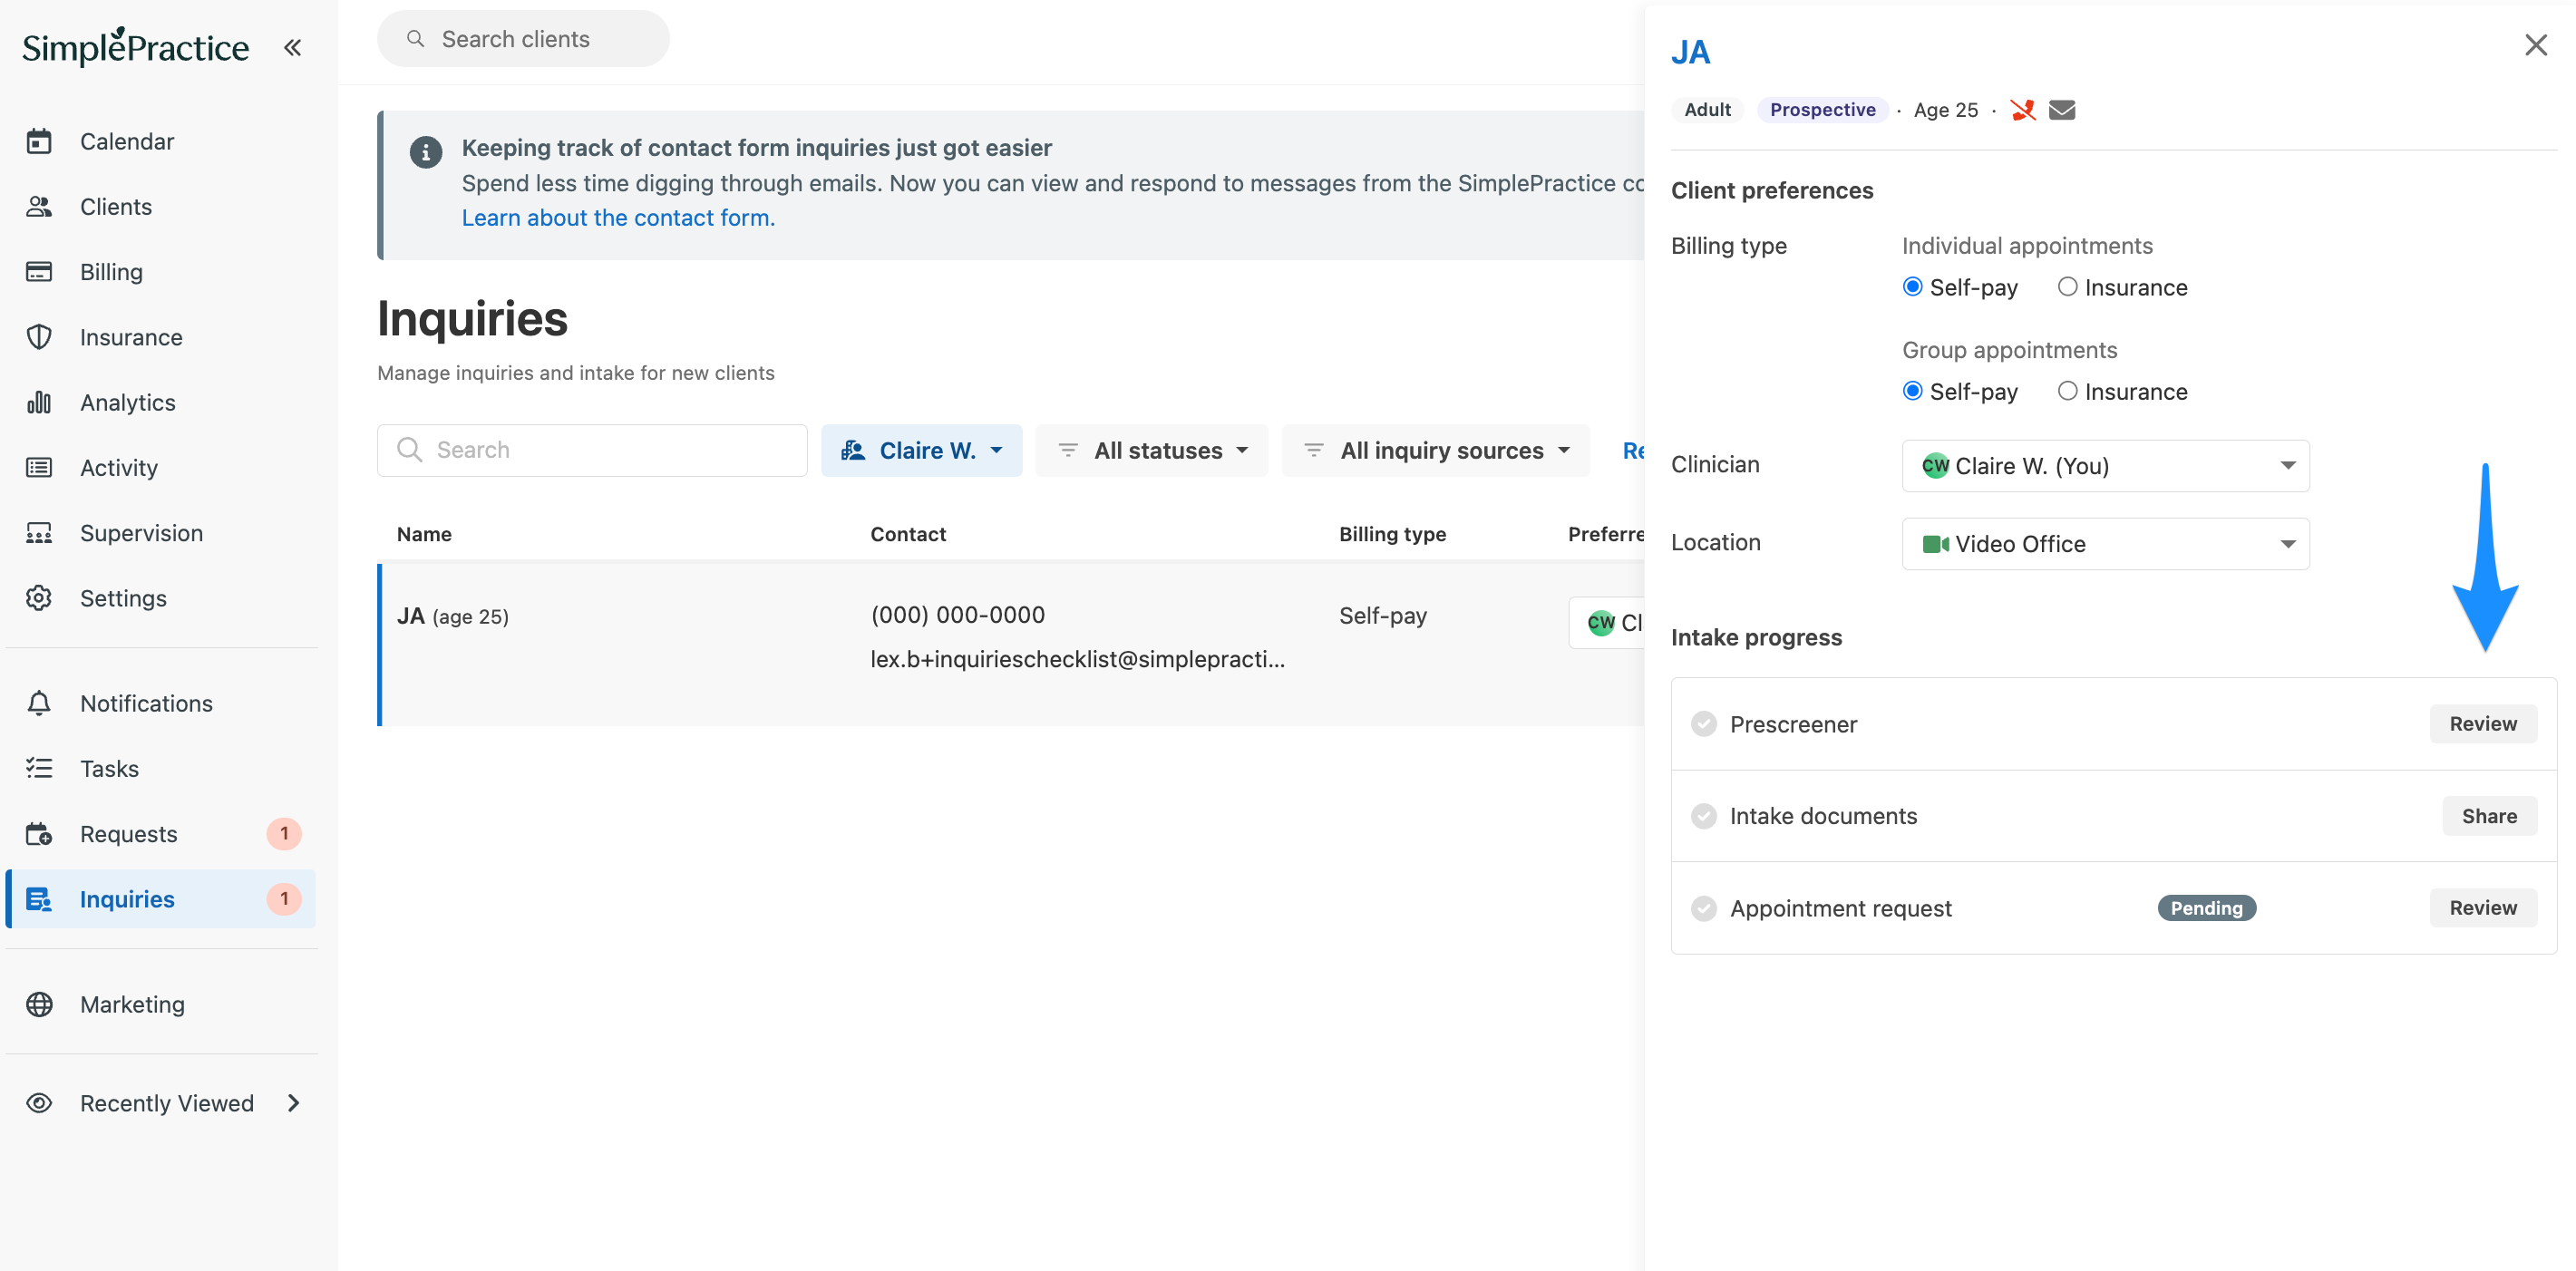Click the Marketing globe icon
This screenshot has width=2576, height=1271.
[39, 1004]
